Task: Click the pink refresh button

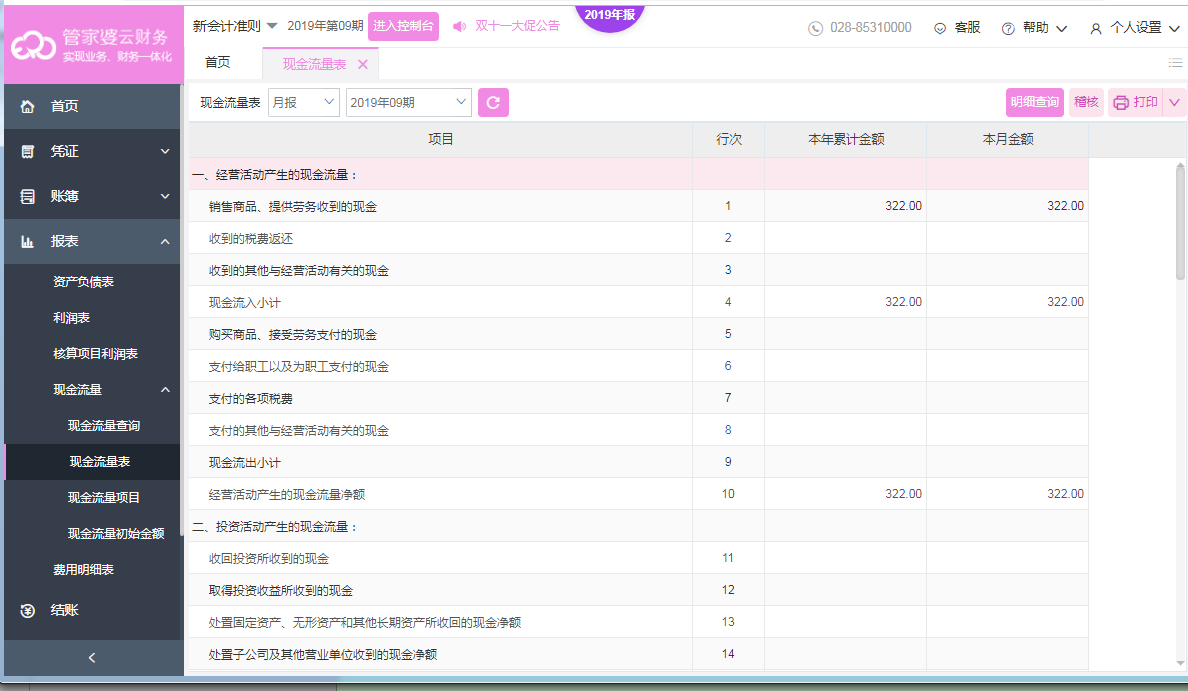Action: coord(493,102)
